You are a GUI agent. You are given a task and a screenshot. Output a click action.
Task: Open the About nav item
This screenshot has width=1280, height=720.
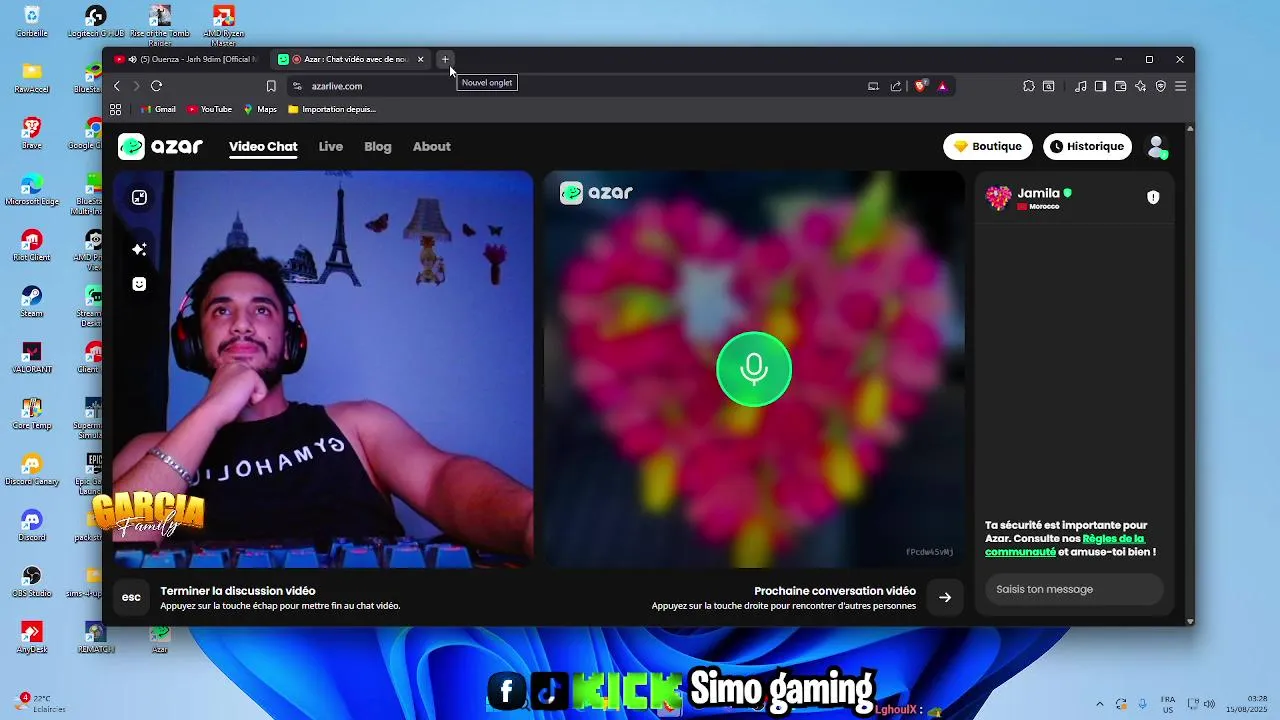point(432,146)
